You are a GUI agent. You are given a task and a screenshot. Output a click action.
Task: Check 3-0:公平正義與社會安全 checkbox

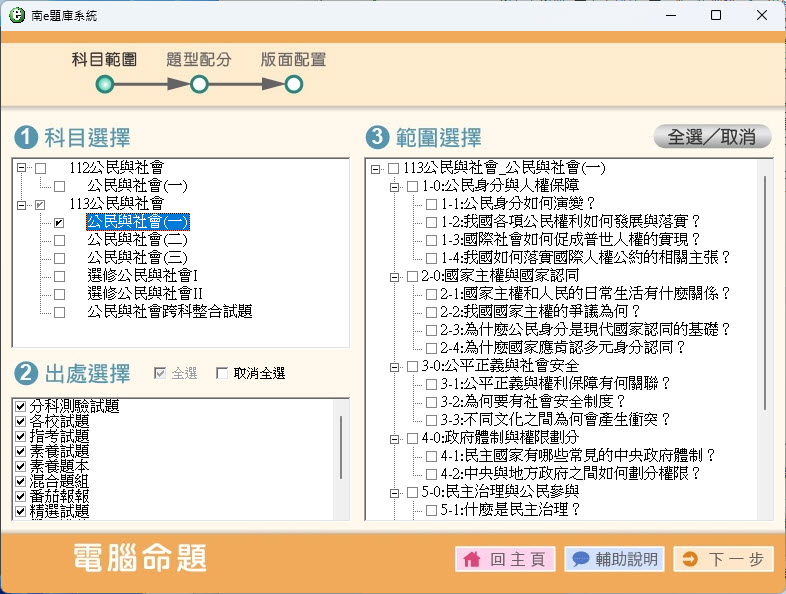(413, 366)
